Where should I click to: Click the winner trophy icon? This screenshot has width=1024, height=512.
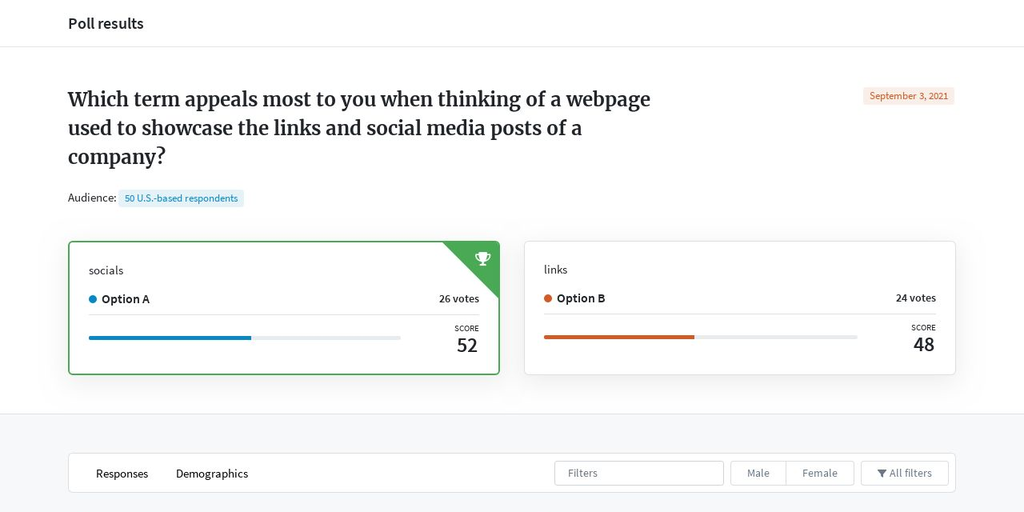click(483, 259)
